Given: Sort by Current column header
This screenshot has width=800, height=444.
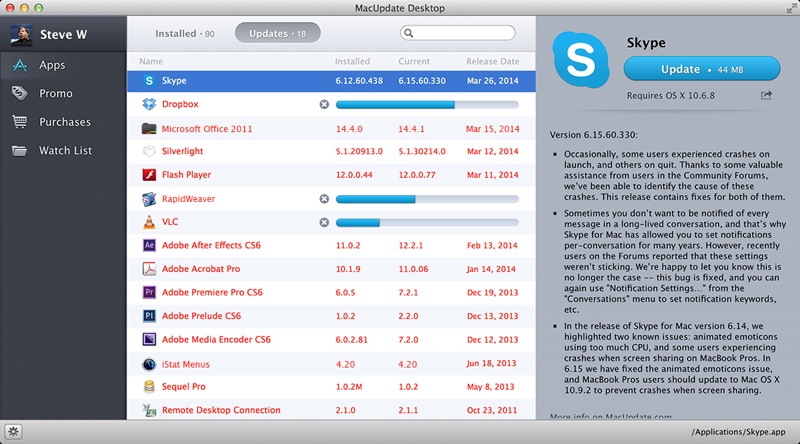Looking at the screenshot, I should pyautogui.click(x=414, y=61).
